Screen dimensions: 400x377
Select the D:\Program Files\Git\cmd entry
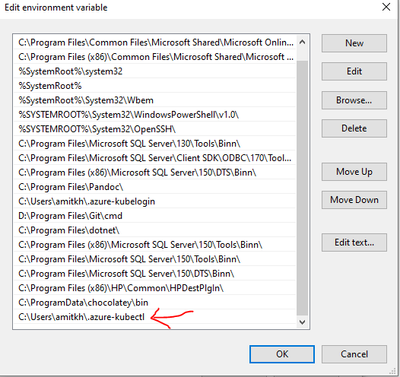coord(155,216)
